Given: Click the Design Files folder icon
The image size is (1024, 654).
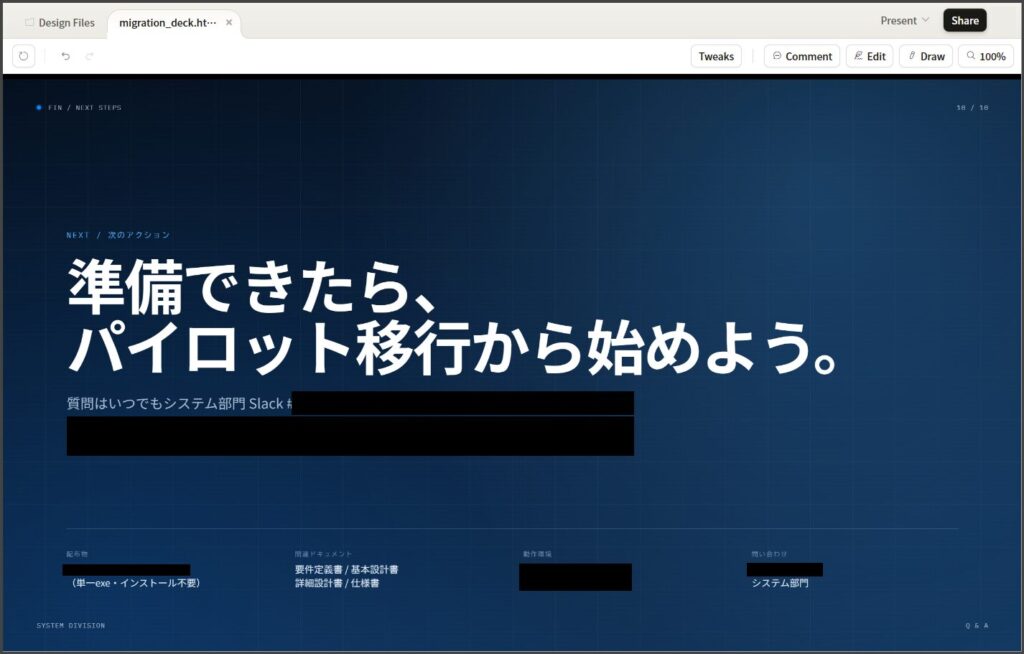Looking at the screenshot, I should (29, 22).
